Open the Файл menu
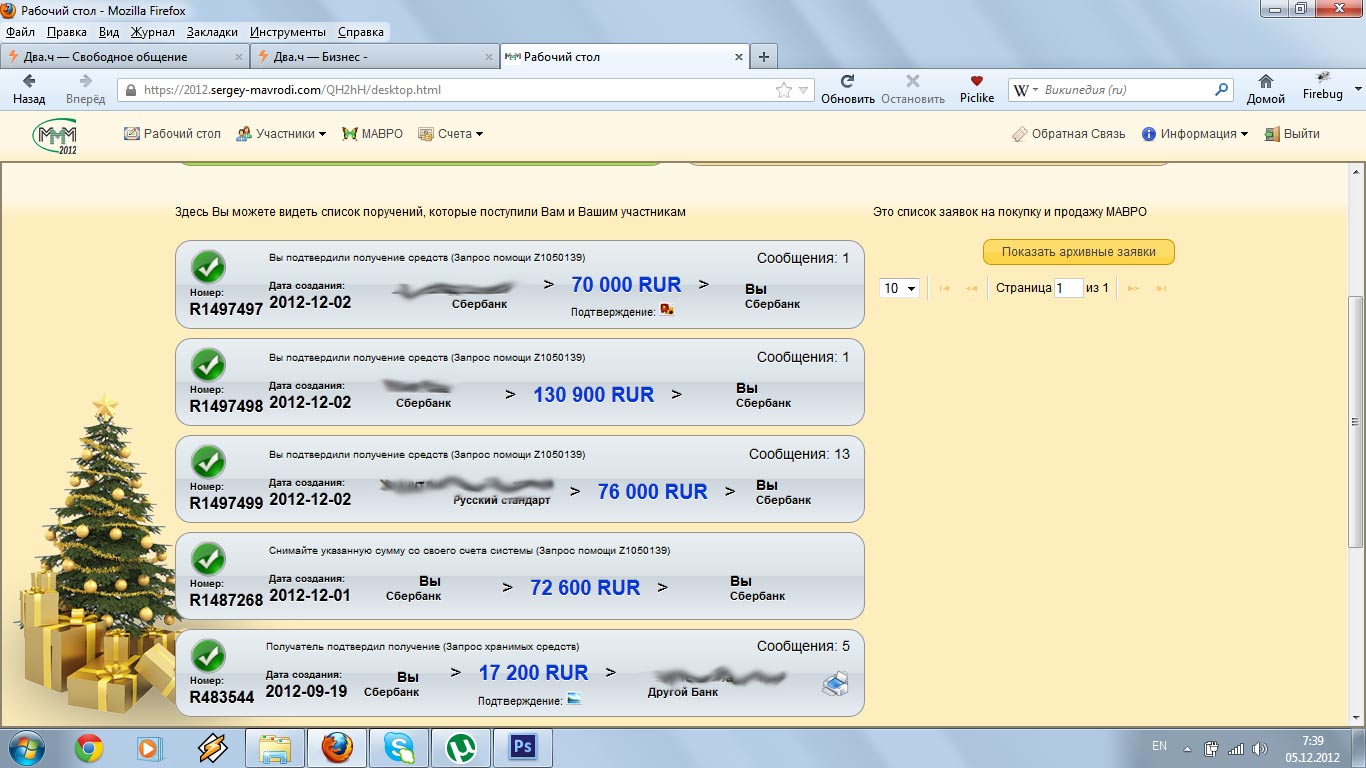Image resolution: width=1366 pixels, height=768 pixels. [x=21, y=32]
